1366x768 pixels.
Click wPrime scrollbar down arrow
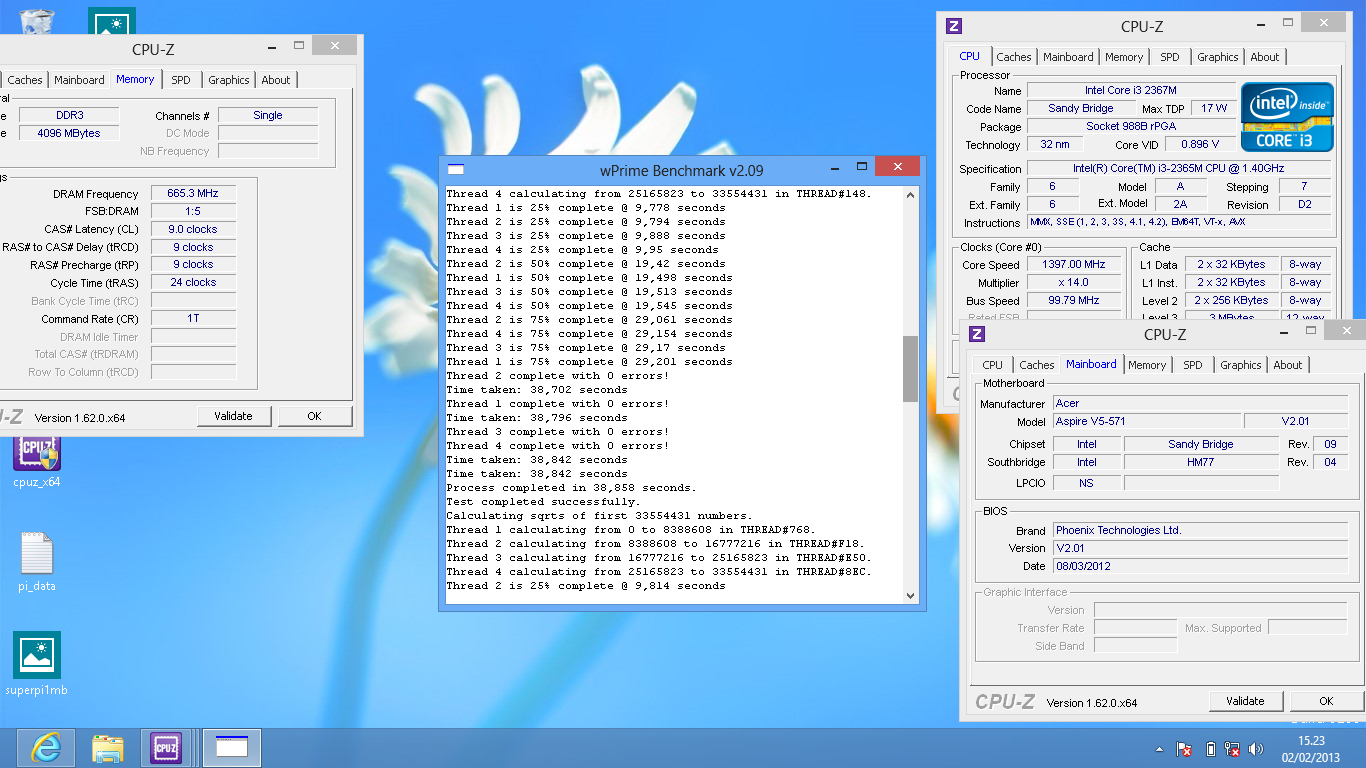(910, 595)
